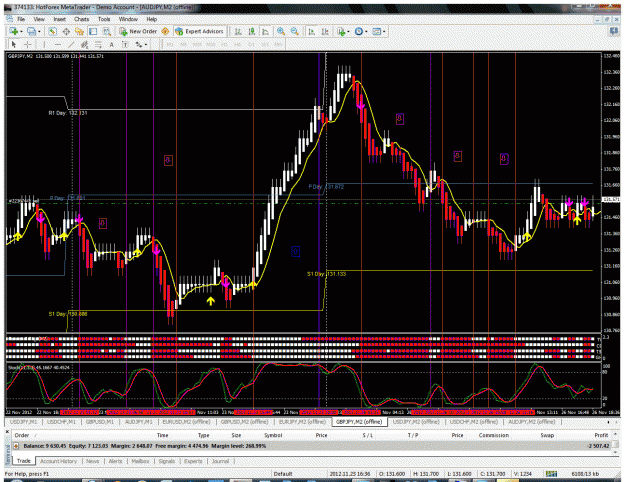The width and height of the screenshot is (625, 482).
Task: Sort trades by the Symbol column
Action: coord(273,435)
